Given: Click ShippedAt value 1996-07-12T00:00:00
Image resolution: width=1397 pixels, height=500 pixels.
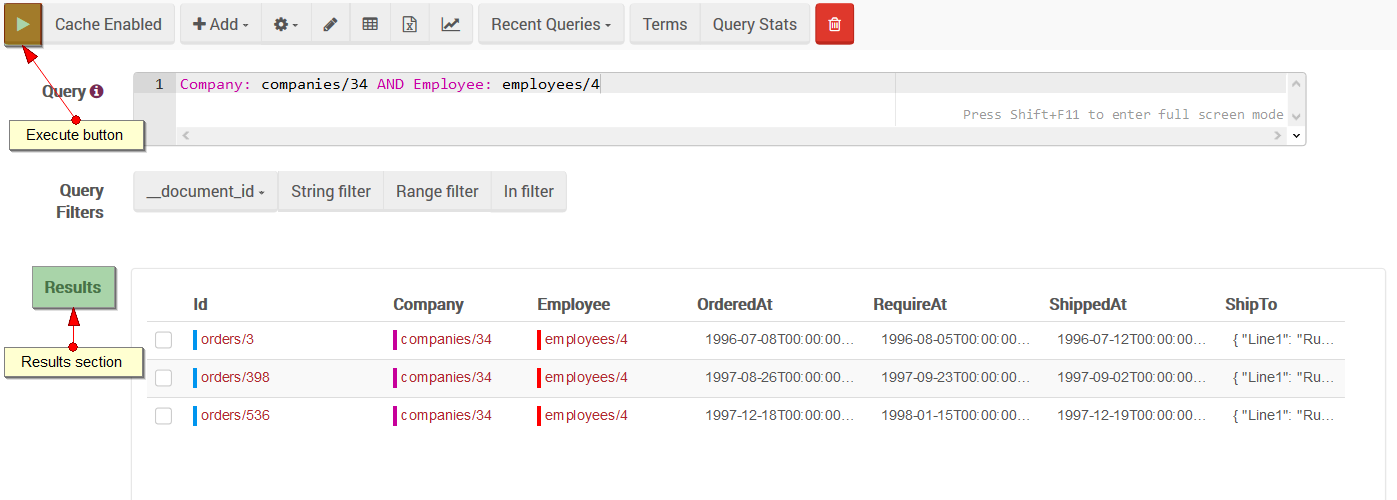Looking at the screenshot, I should (x=1132, y=340).
